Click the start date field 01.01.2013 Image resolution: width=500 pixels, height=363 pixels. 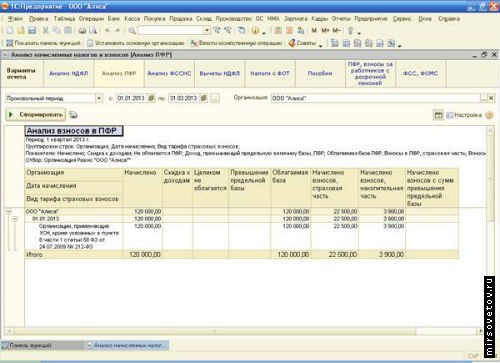pos(131,98)
